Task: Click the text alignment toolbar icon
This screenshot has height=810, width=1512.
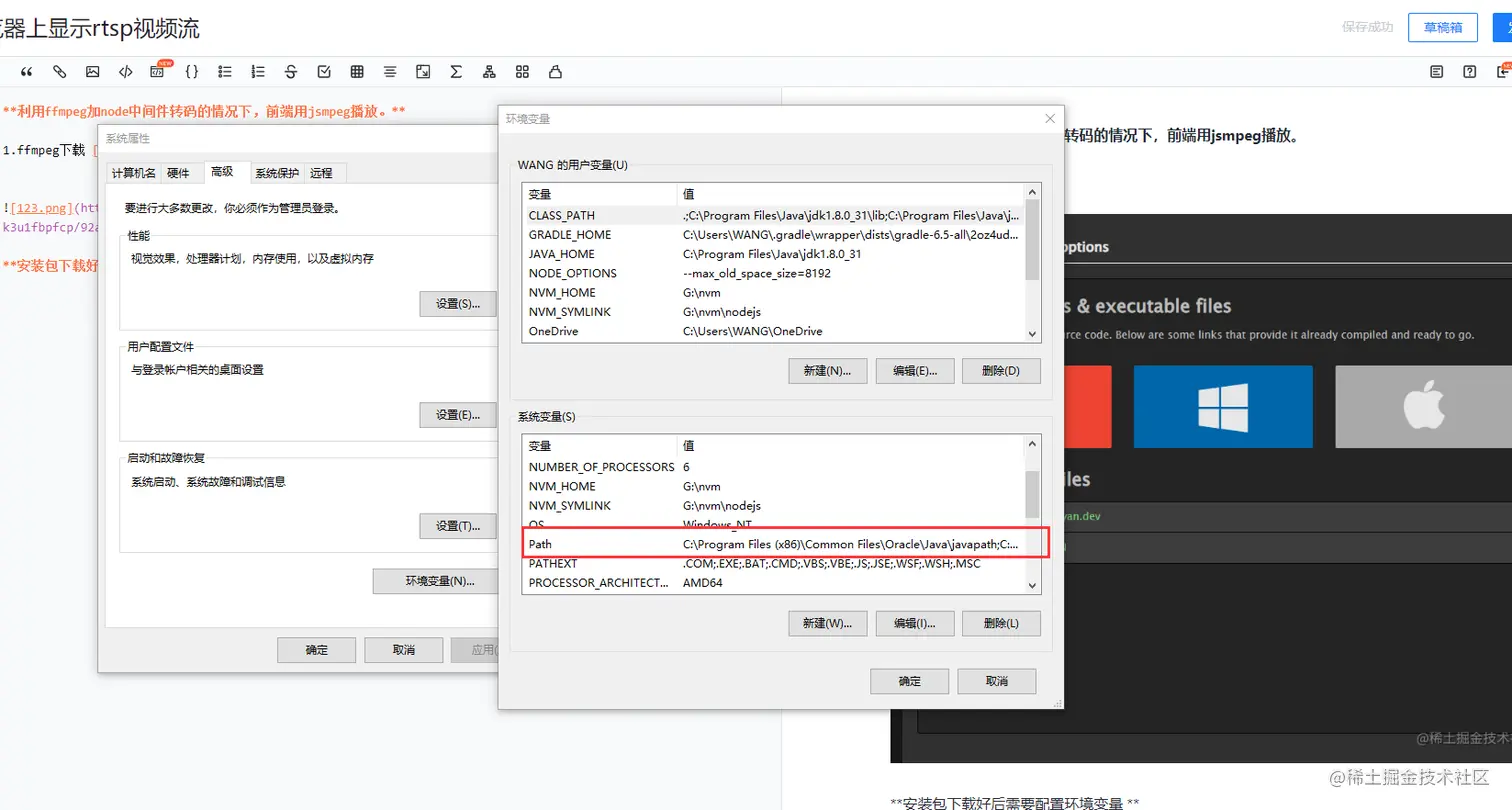Action: pyautogui.click(x=390, y=72)
